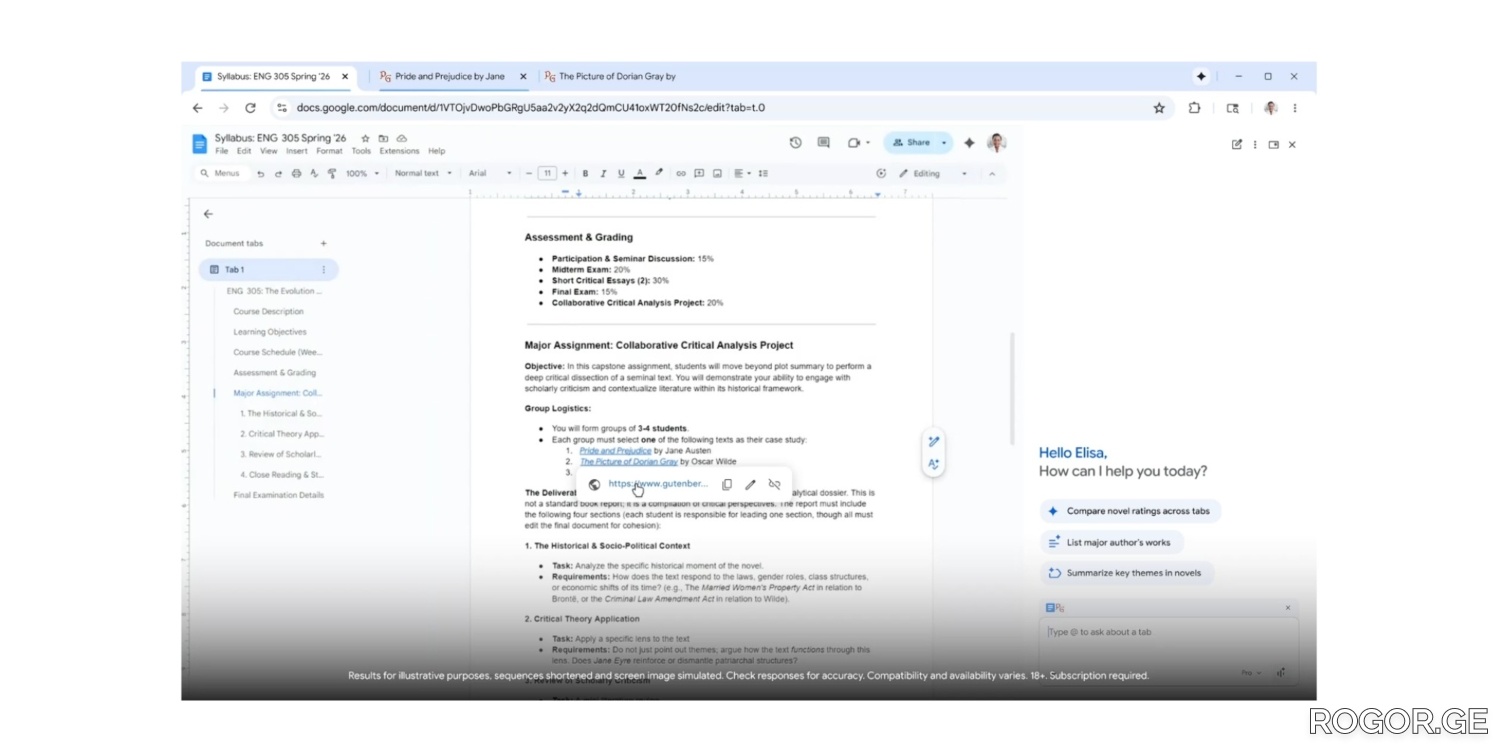The width and height of the screenshot is (1500, 750).
Task: Open The Picture of Dorian Gray link
Action: pyautogui.click(x=628, y=462)
